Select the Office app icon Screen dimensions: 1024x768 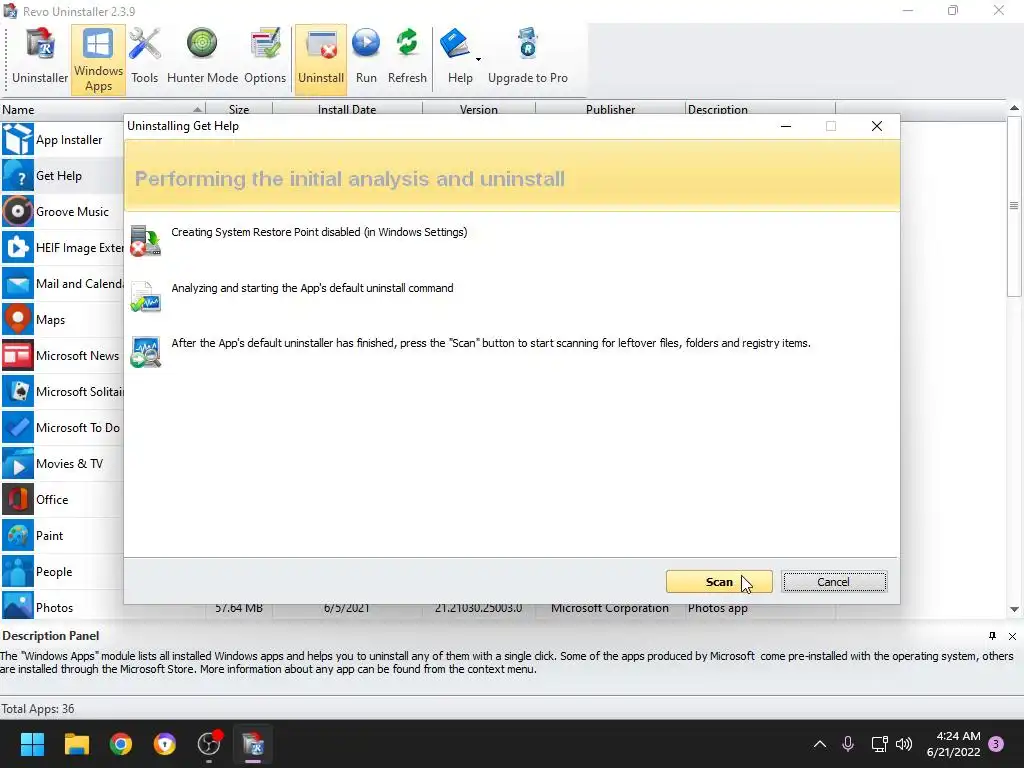pyautogui.click(x=18, y=500)
